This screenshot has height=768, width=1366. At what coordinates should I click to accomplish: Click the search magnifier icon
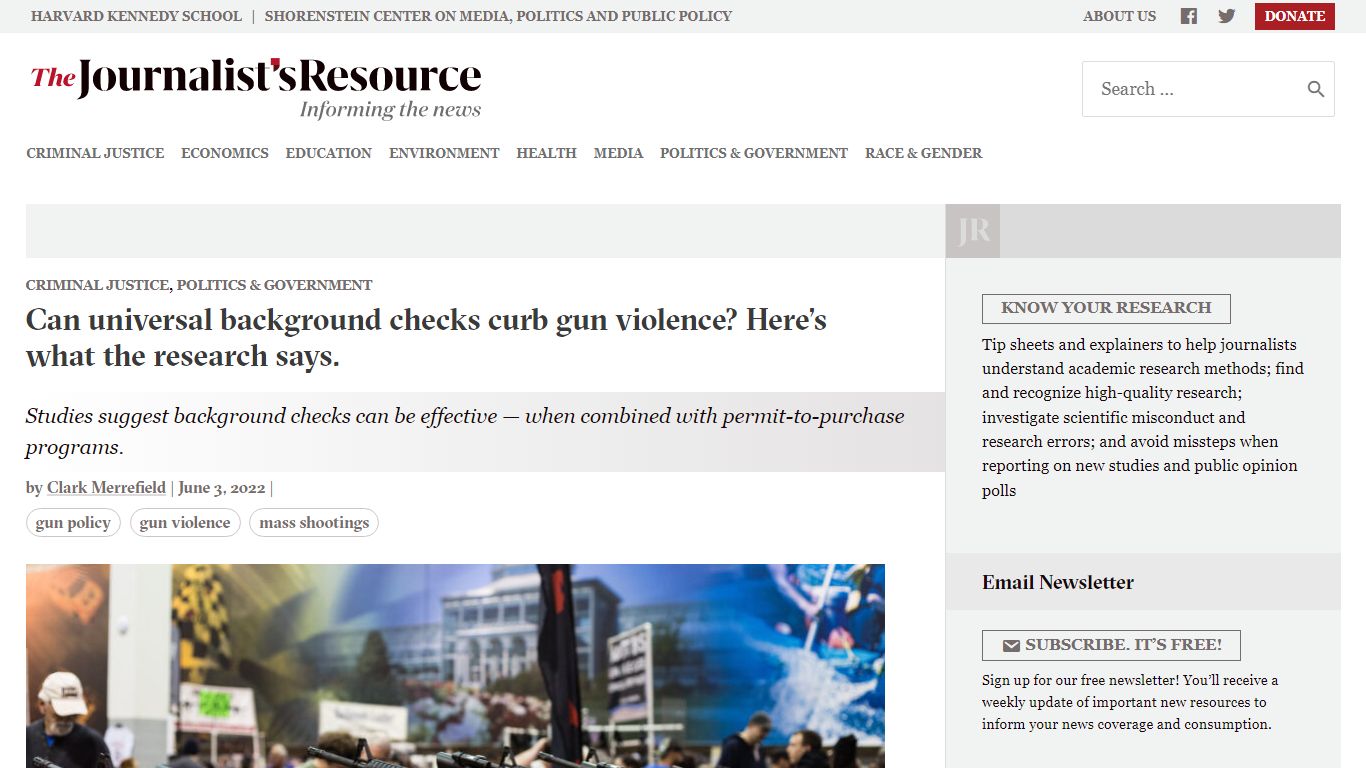1316,89
